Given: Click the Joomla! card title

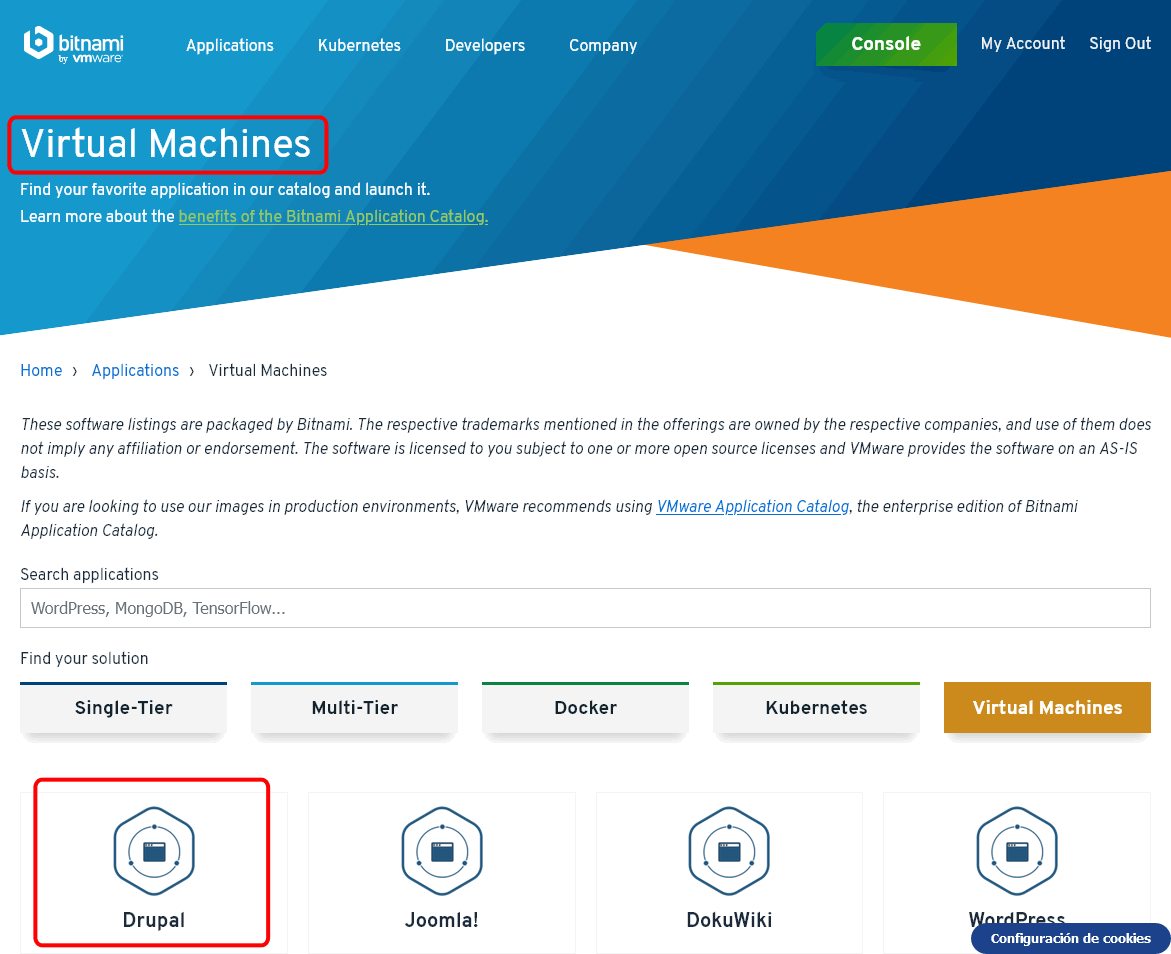Looking at the screenshot, I should (x=442, y=920).
